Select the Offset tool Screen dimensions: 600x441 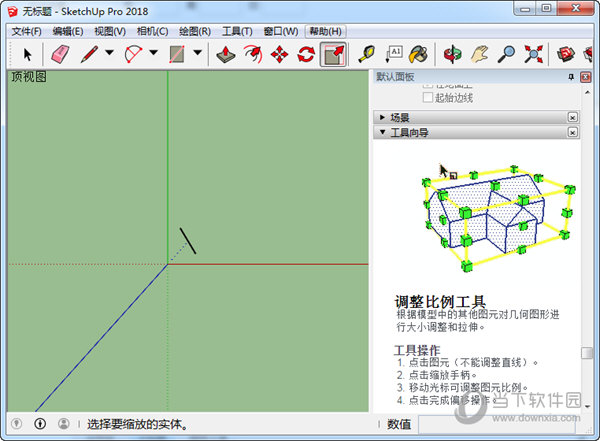[x=253, y=54]
